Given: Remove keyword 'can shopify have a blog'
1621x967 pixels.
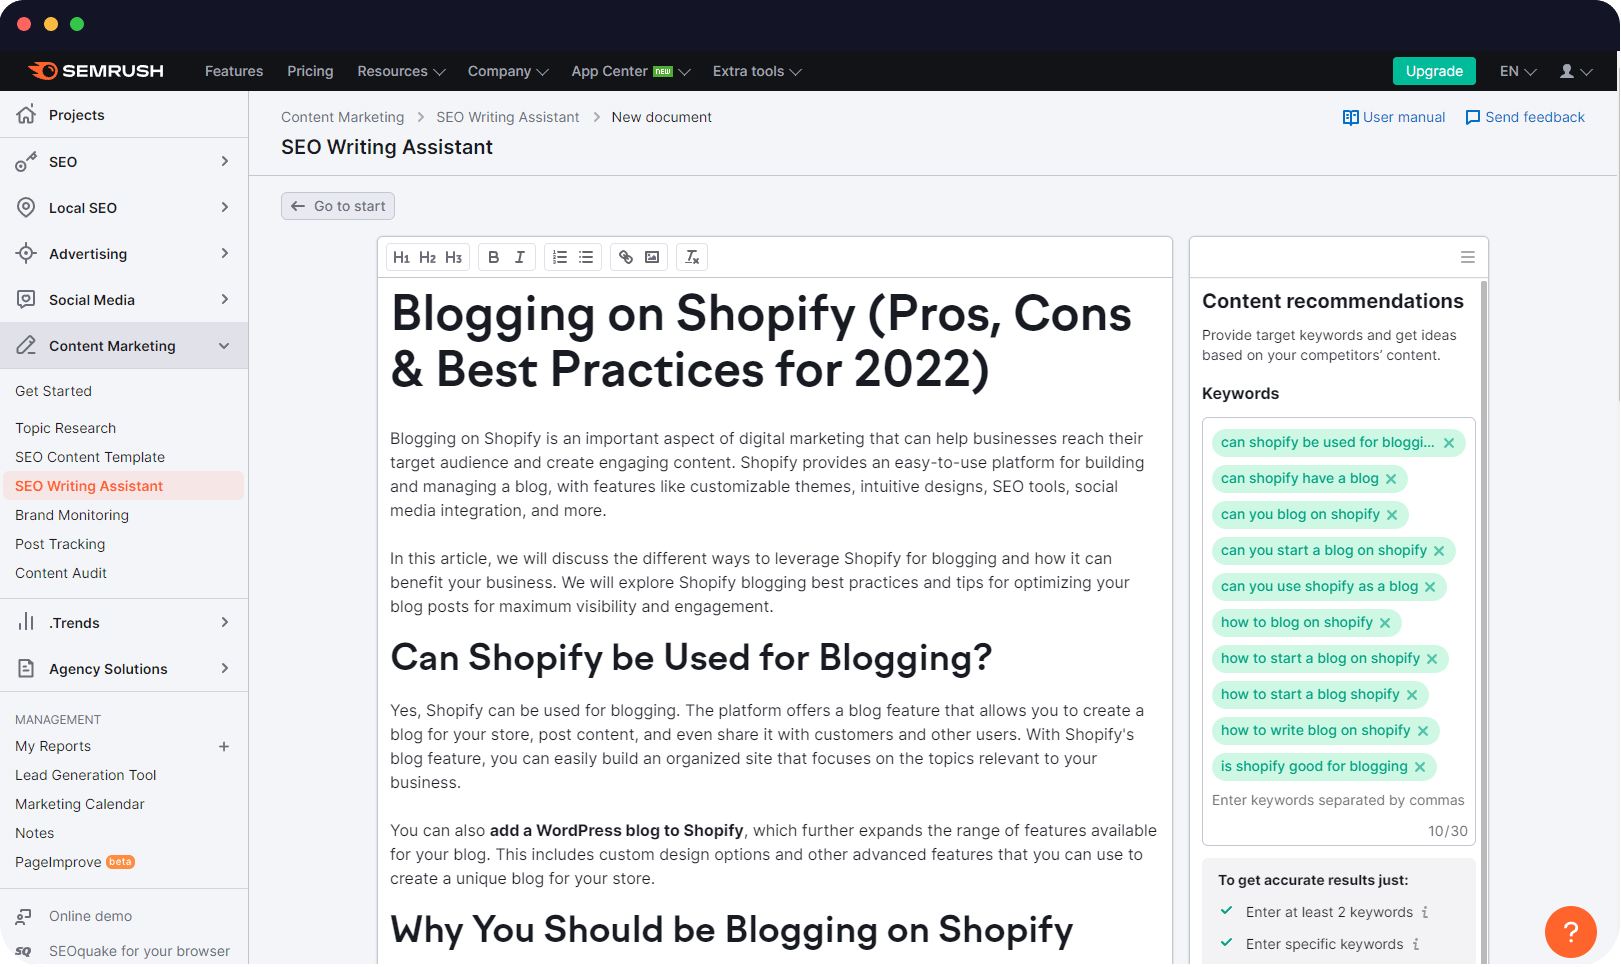Looking at the screenshot, I should [x=1391, y=479].
